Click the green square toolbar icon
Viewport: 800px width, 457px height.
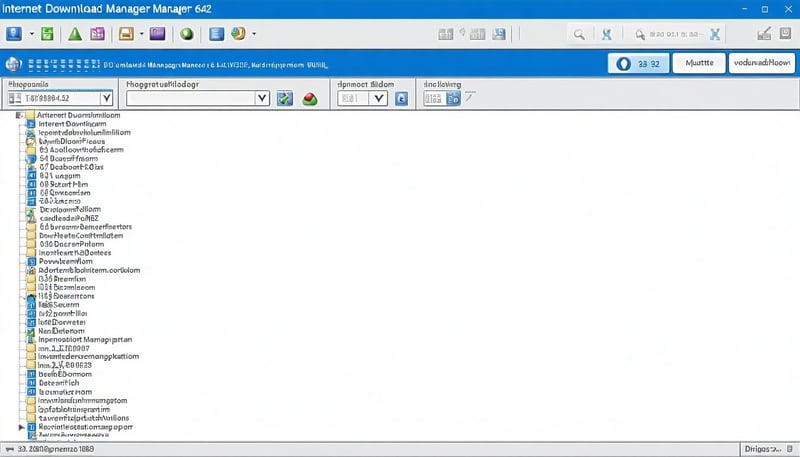pyautogui.click(x=47, y=34)
